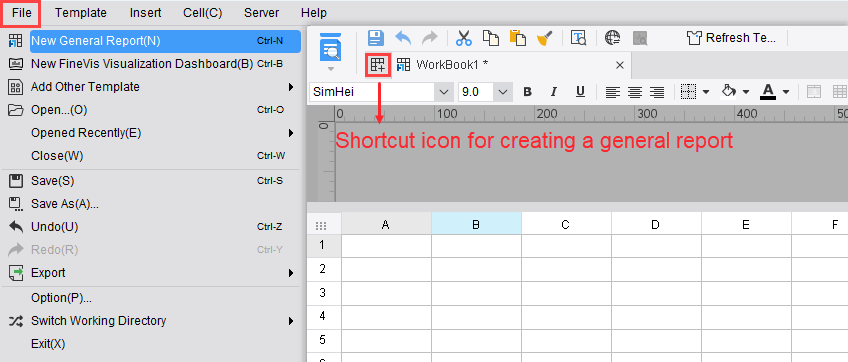
Task: Align text right
Action: [x=657, y=92]
